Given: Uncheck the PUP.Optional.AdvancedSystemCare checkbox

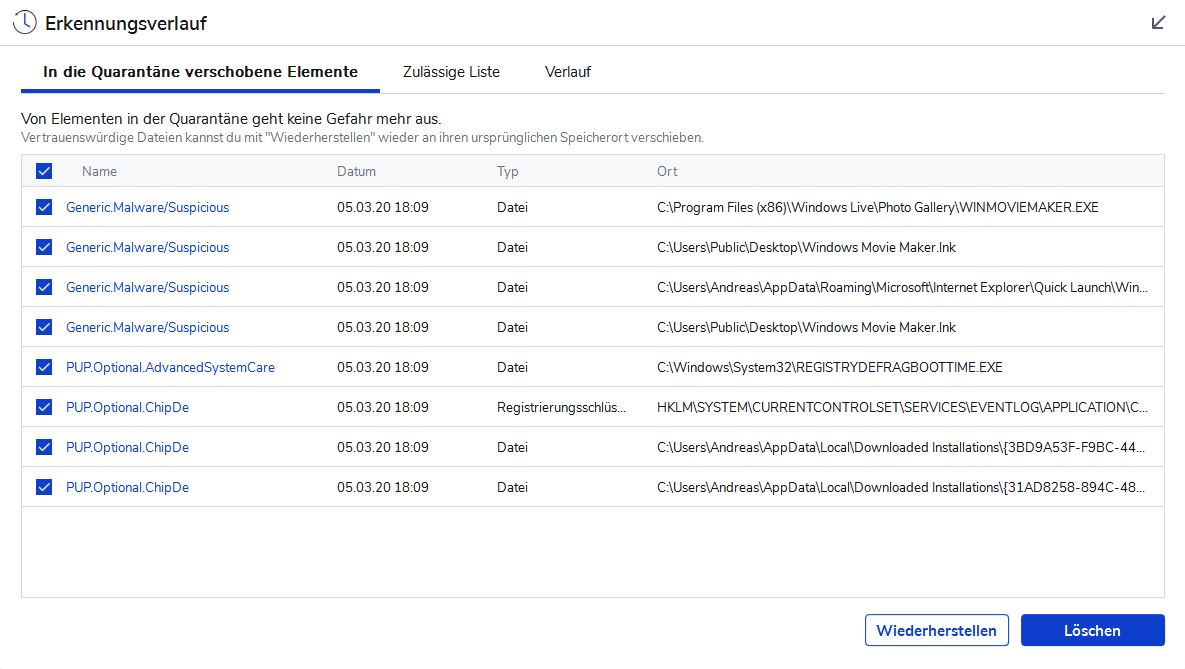Looking at the screenshot, I should click(x=44, y=367).
